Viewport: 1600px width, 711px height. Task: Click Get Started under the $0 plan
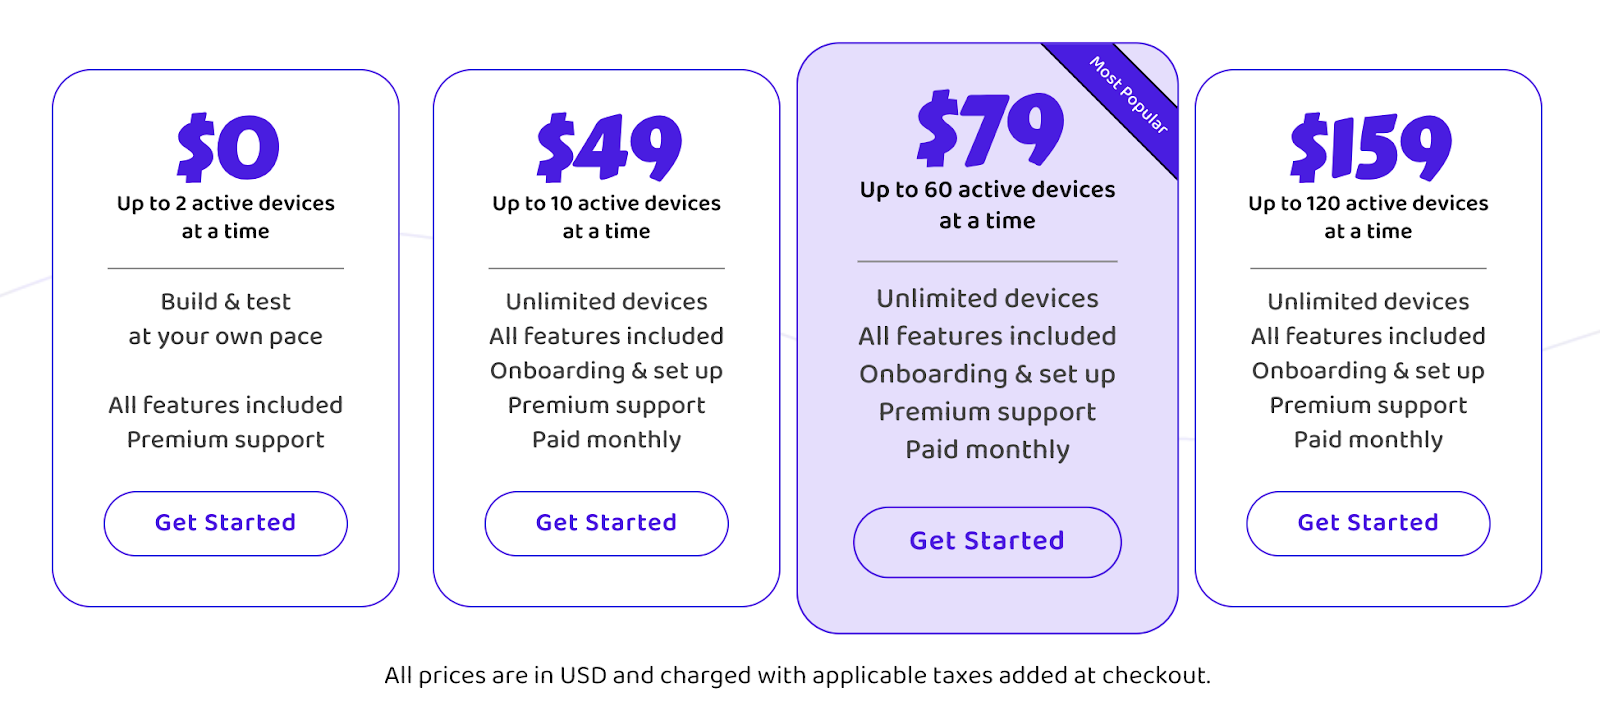tap(226, 523)
